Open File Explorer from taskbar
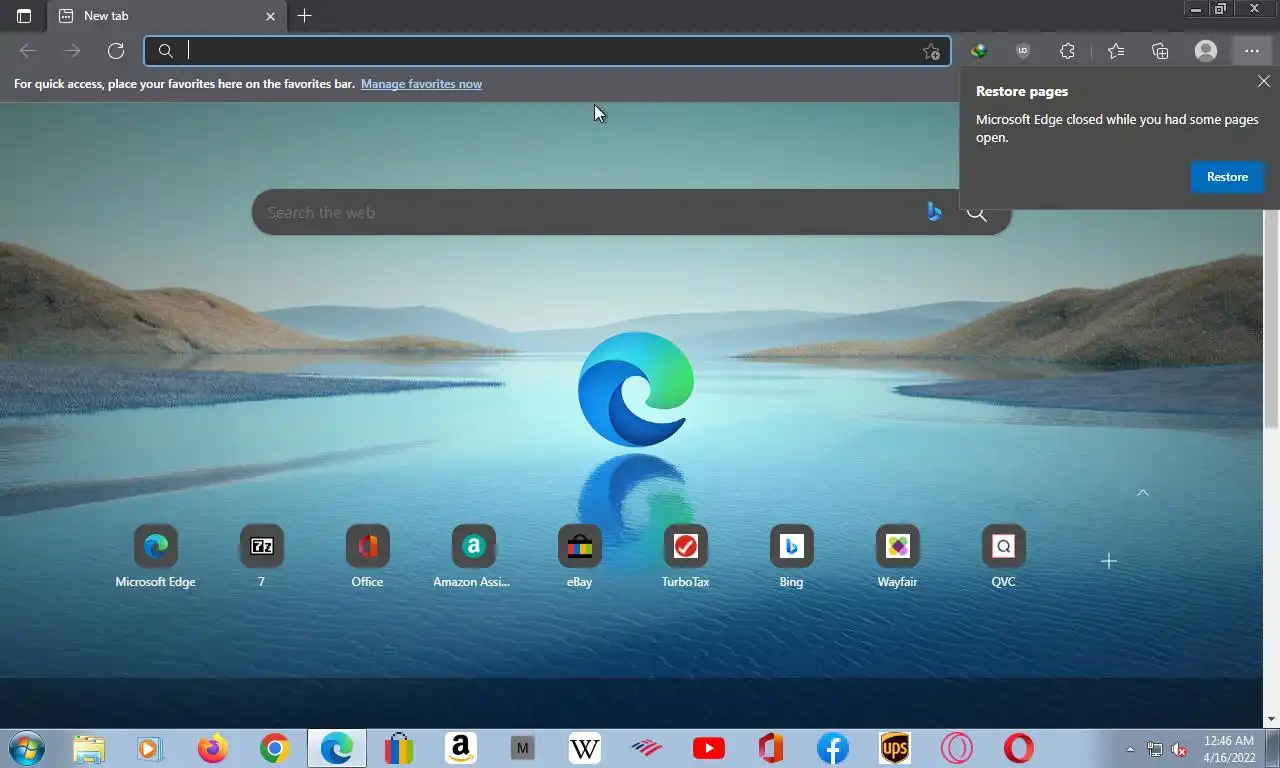The width and height of the screenshot is (1280, 768). coord(89,748)
